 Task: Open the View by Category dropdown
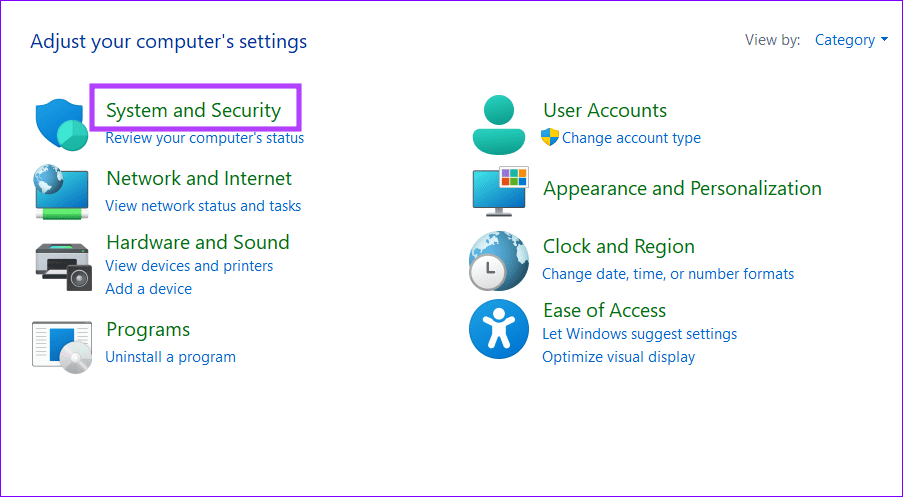(851, 40)
